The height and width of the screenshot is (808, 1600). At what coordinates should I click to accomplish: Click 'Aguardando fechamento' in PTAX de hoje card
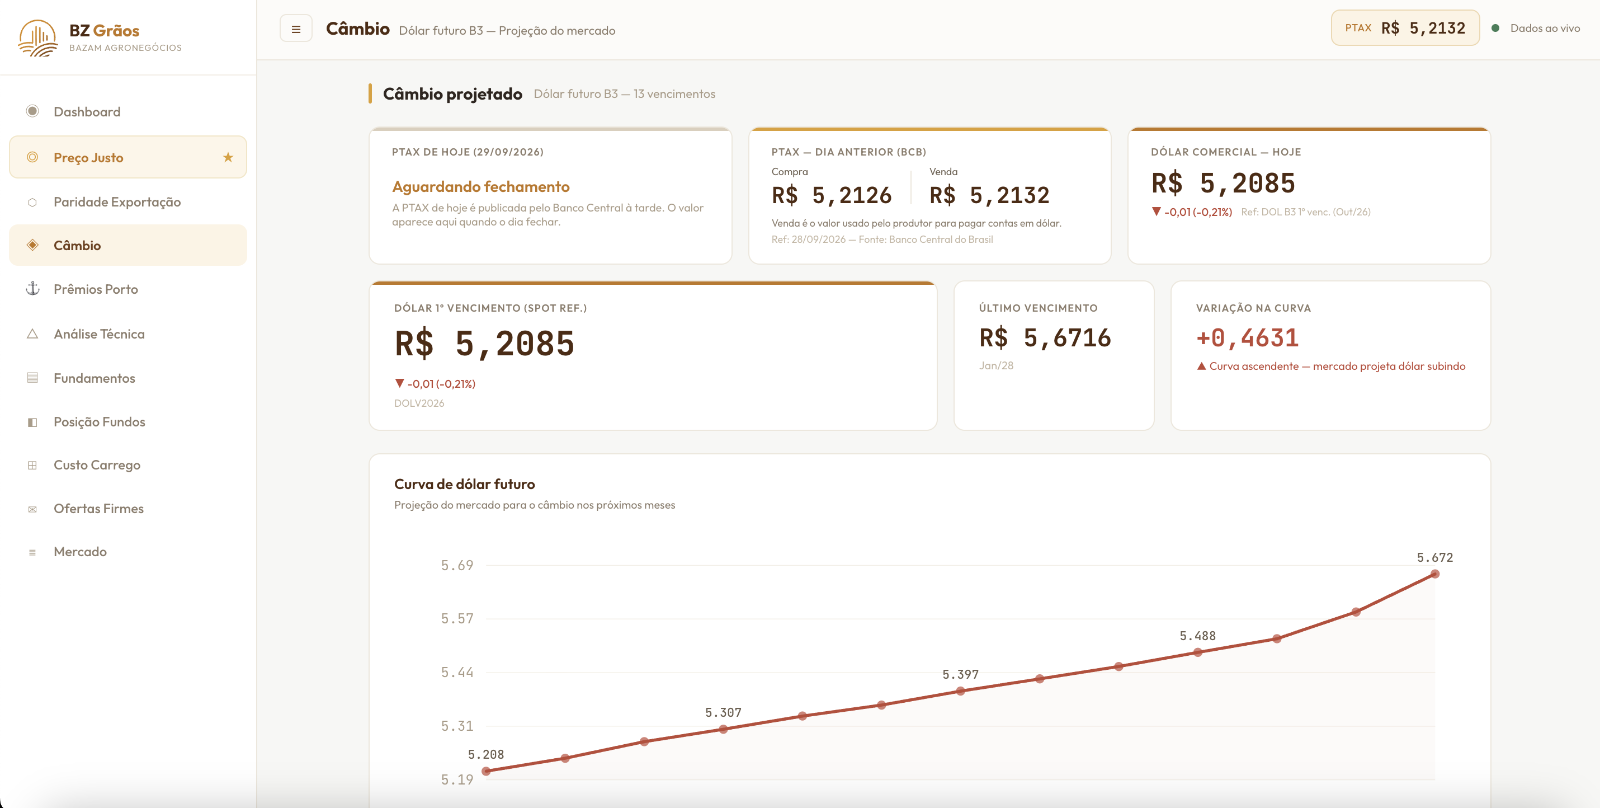coord(481,187)
